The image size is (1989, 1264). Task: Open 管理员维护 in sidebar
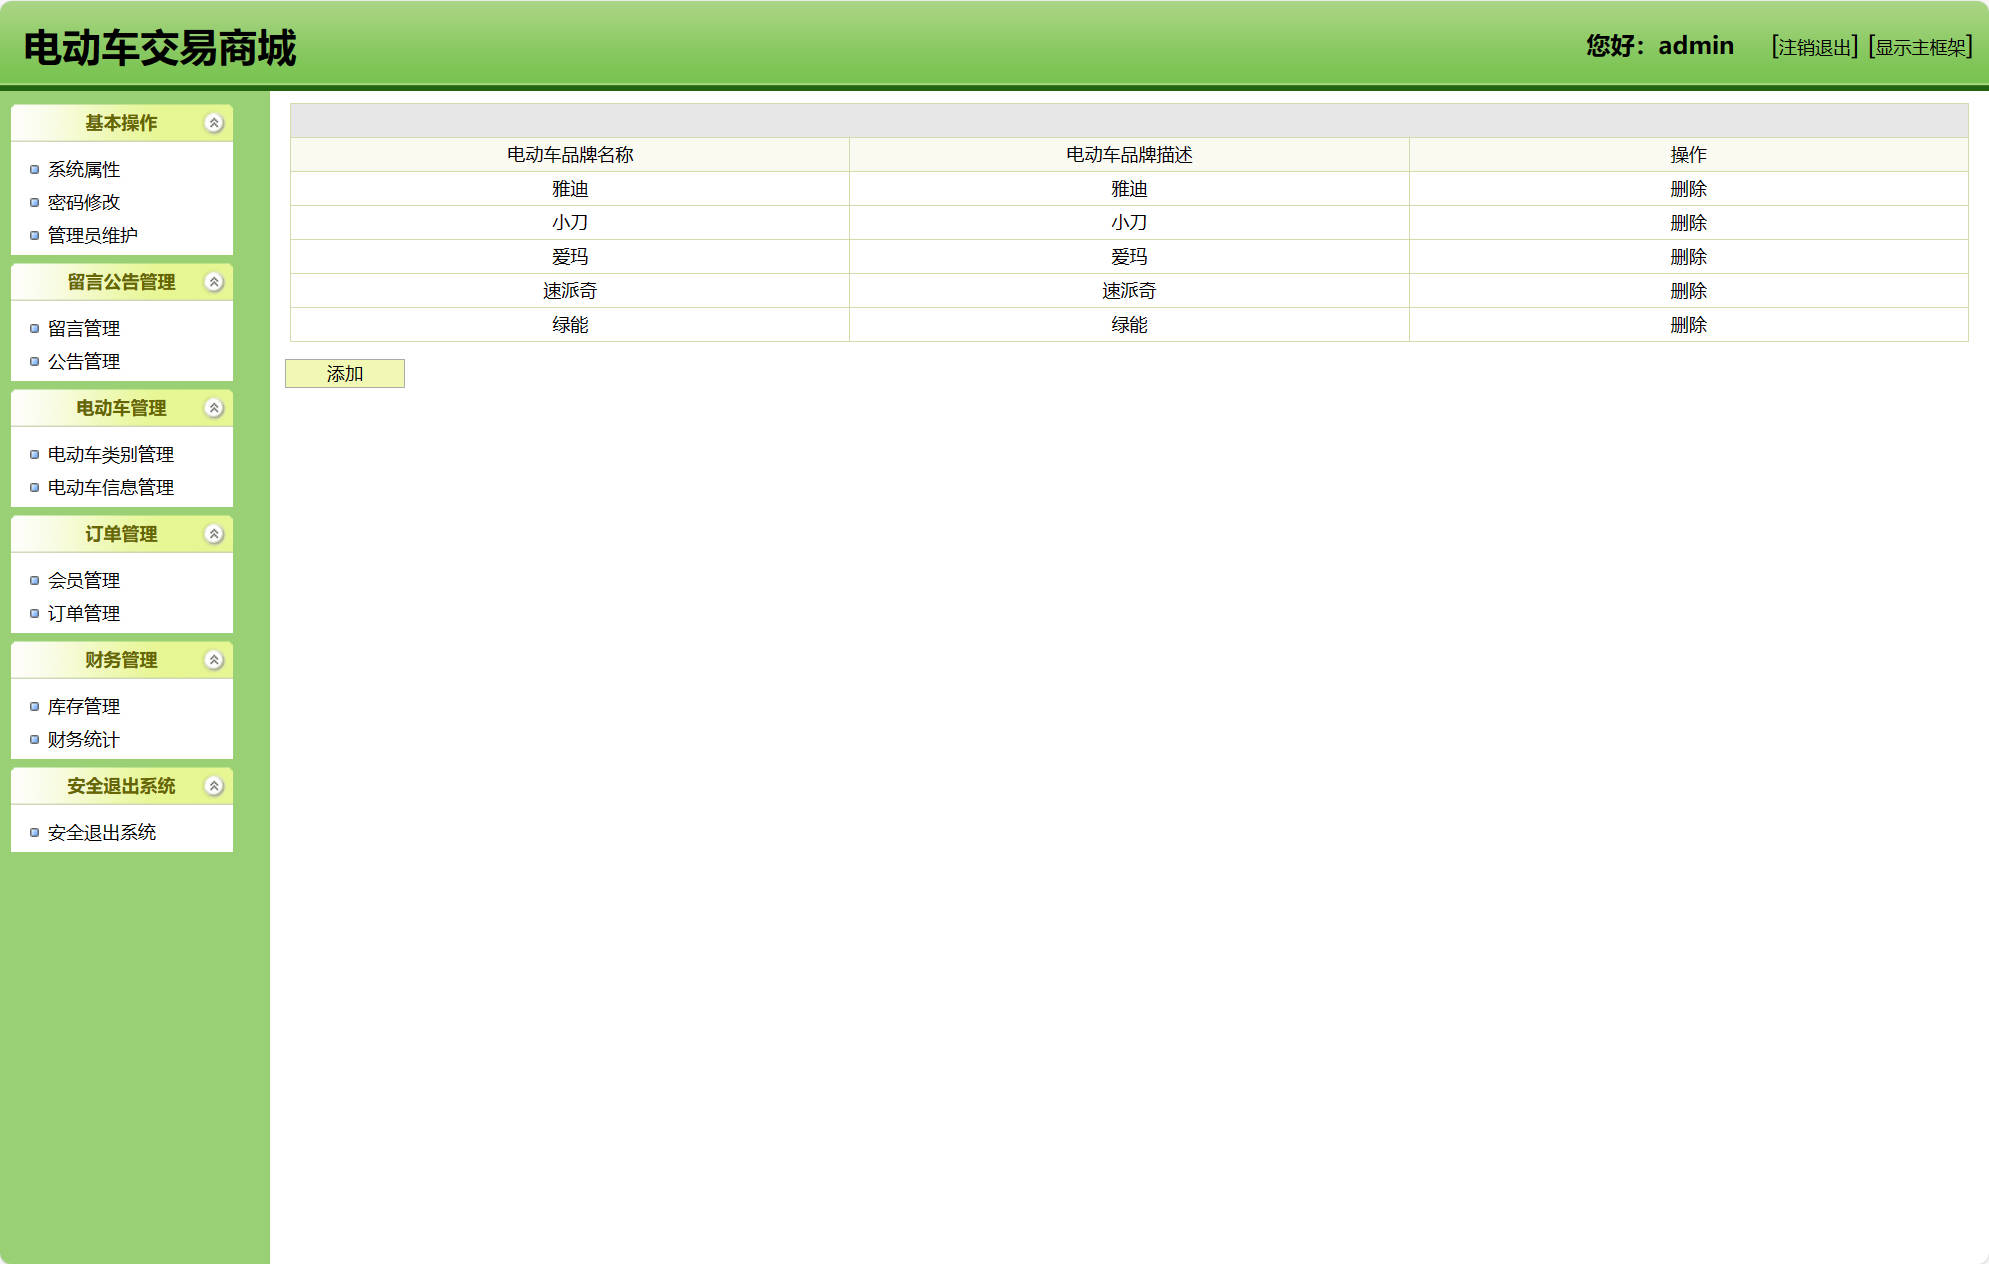[93, 236]
